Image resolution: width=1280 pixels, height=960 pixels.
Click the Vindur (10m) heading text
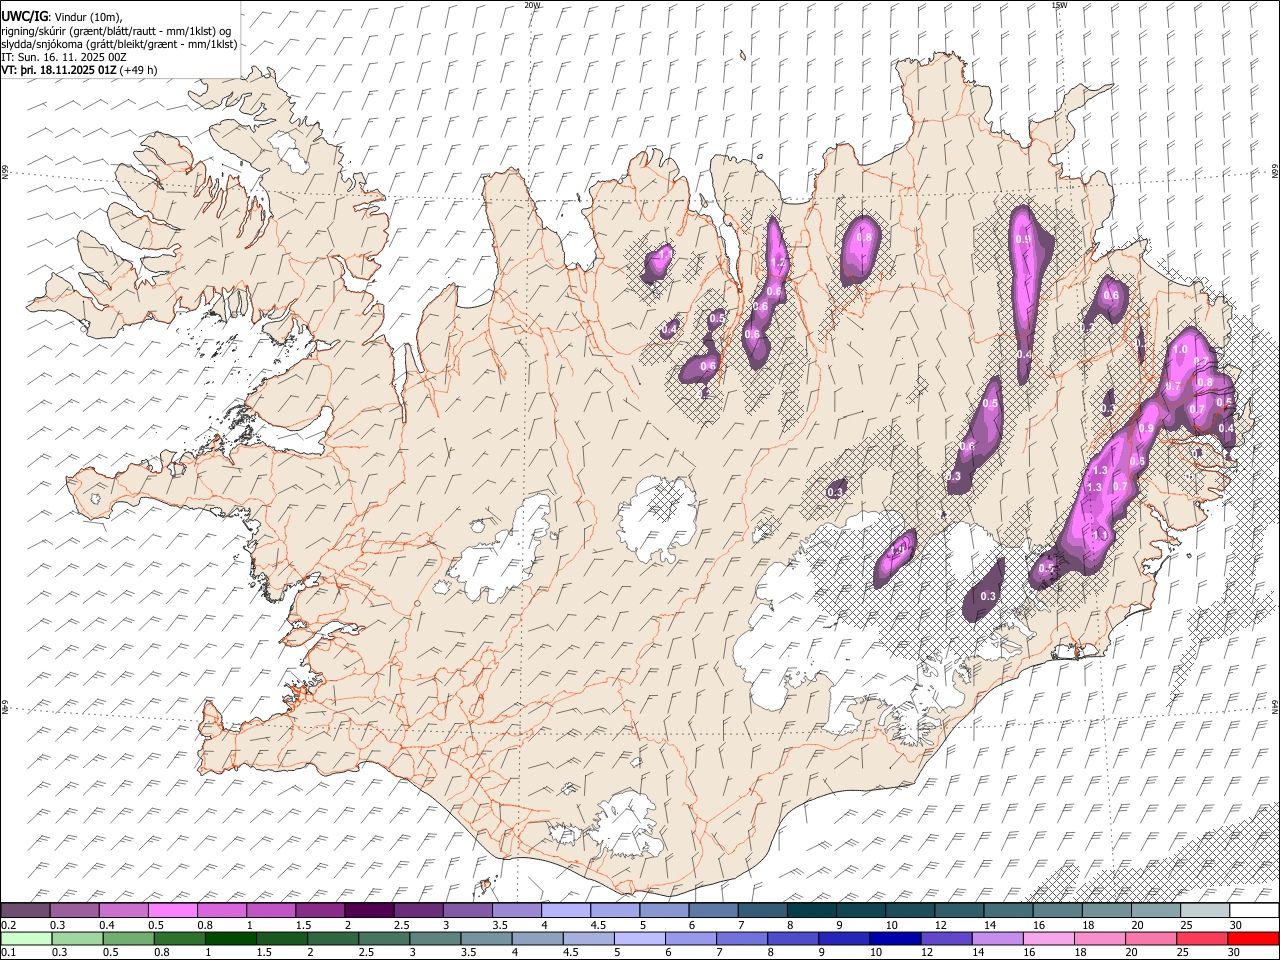point(88,17)
